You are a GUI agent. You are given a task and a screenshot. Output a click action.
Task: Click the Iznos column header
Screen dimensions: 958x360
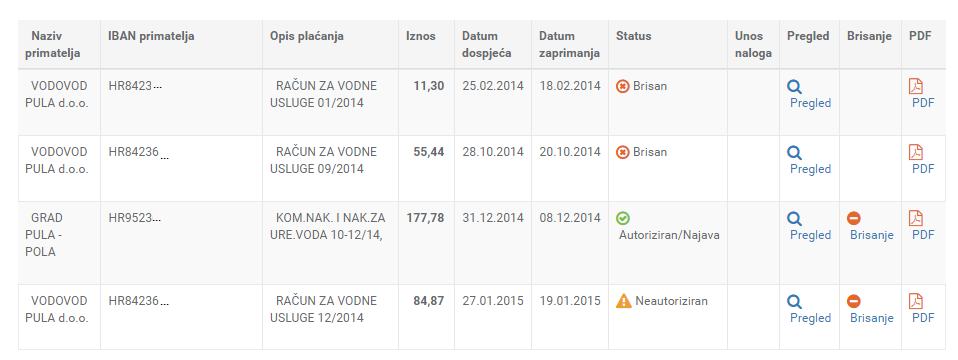tap(421, 36)
